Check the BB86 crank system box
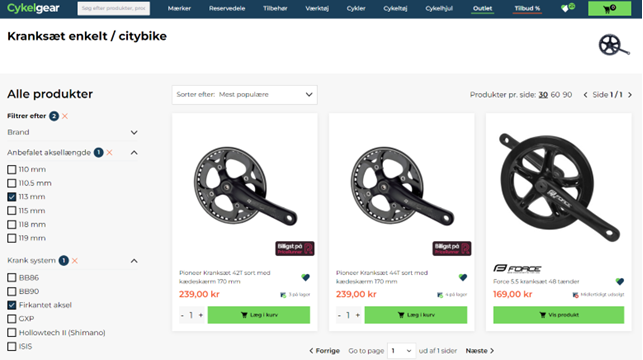This screenshot has width=643, height=360. click(x=12, y=278)
